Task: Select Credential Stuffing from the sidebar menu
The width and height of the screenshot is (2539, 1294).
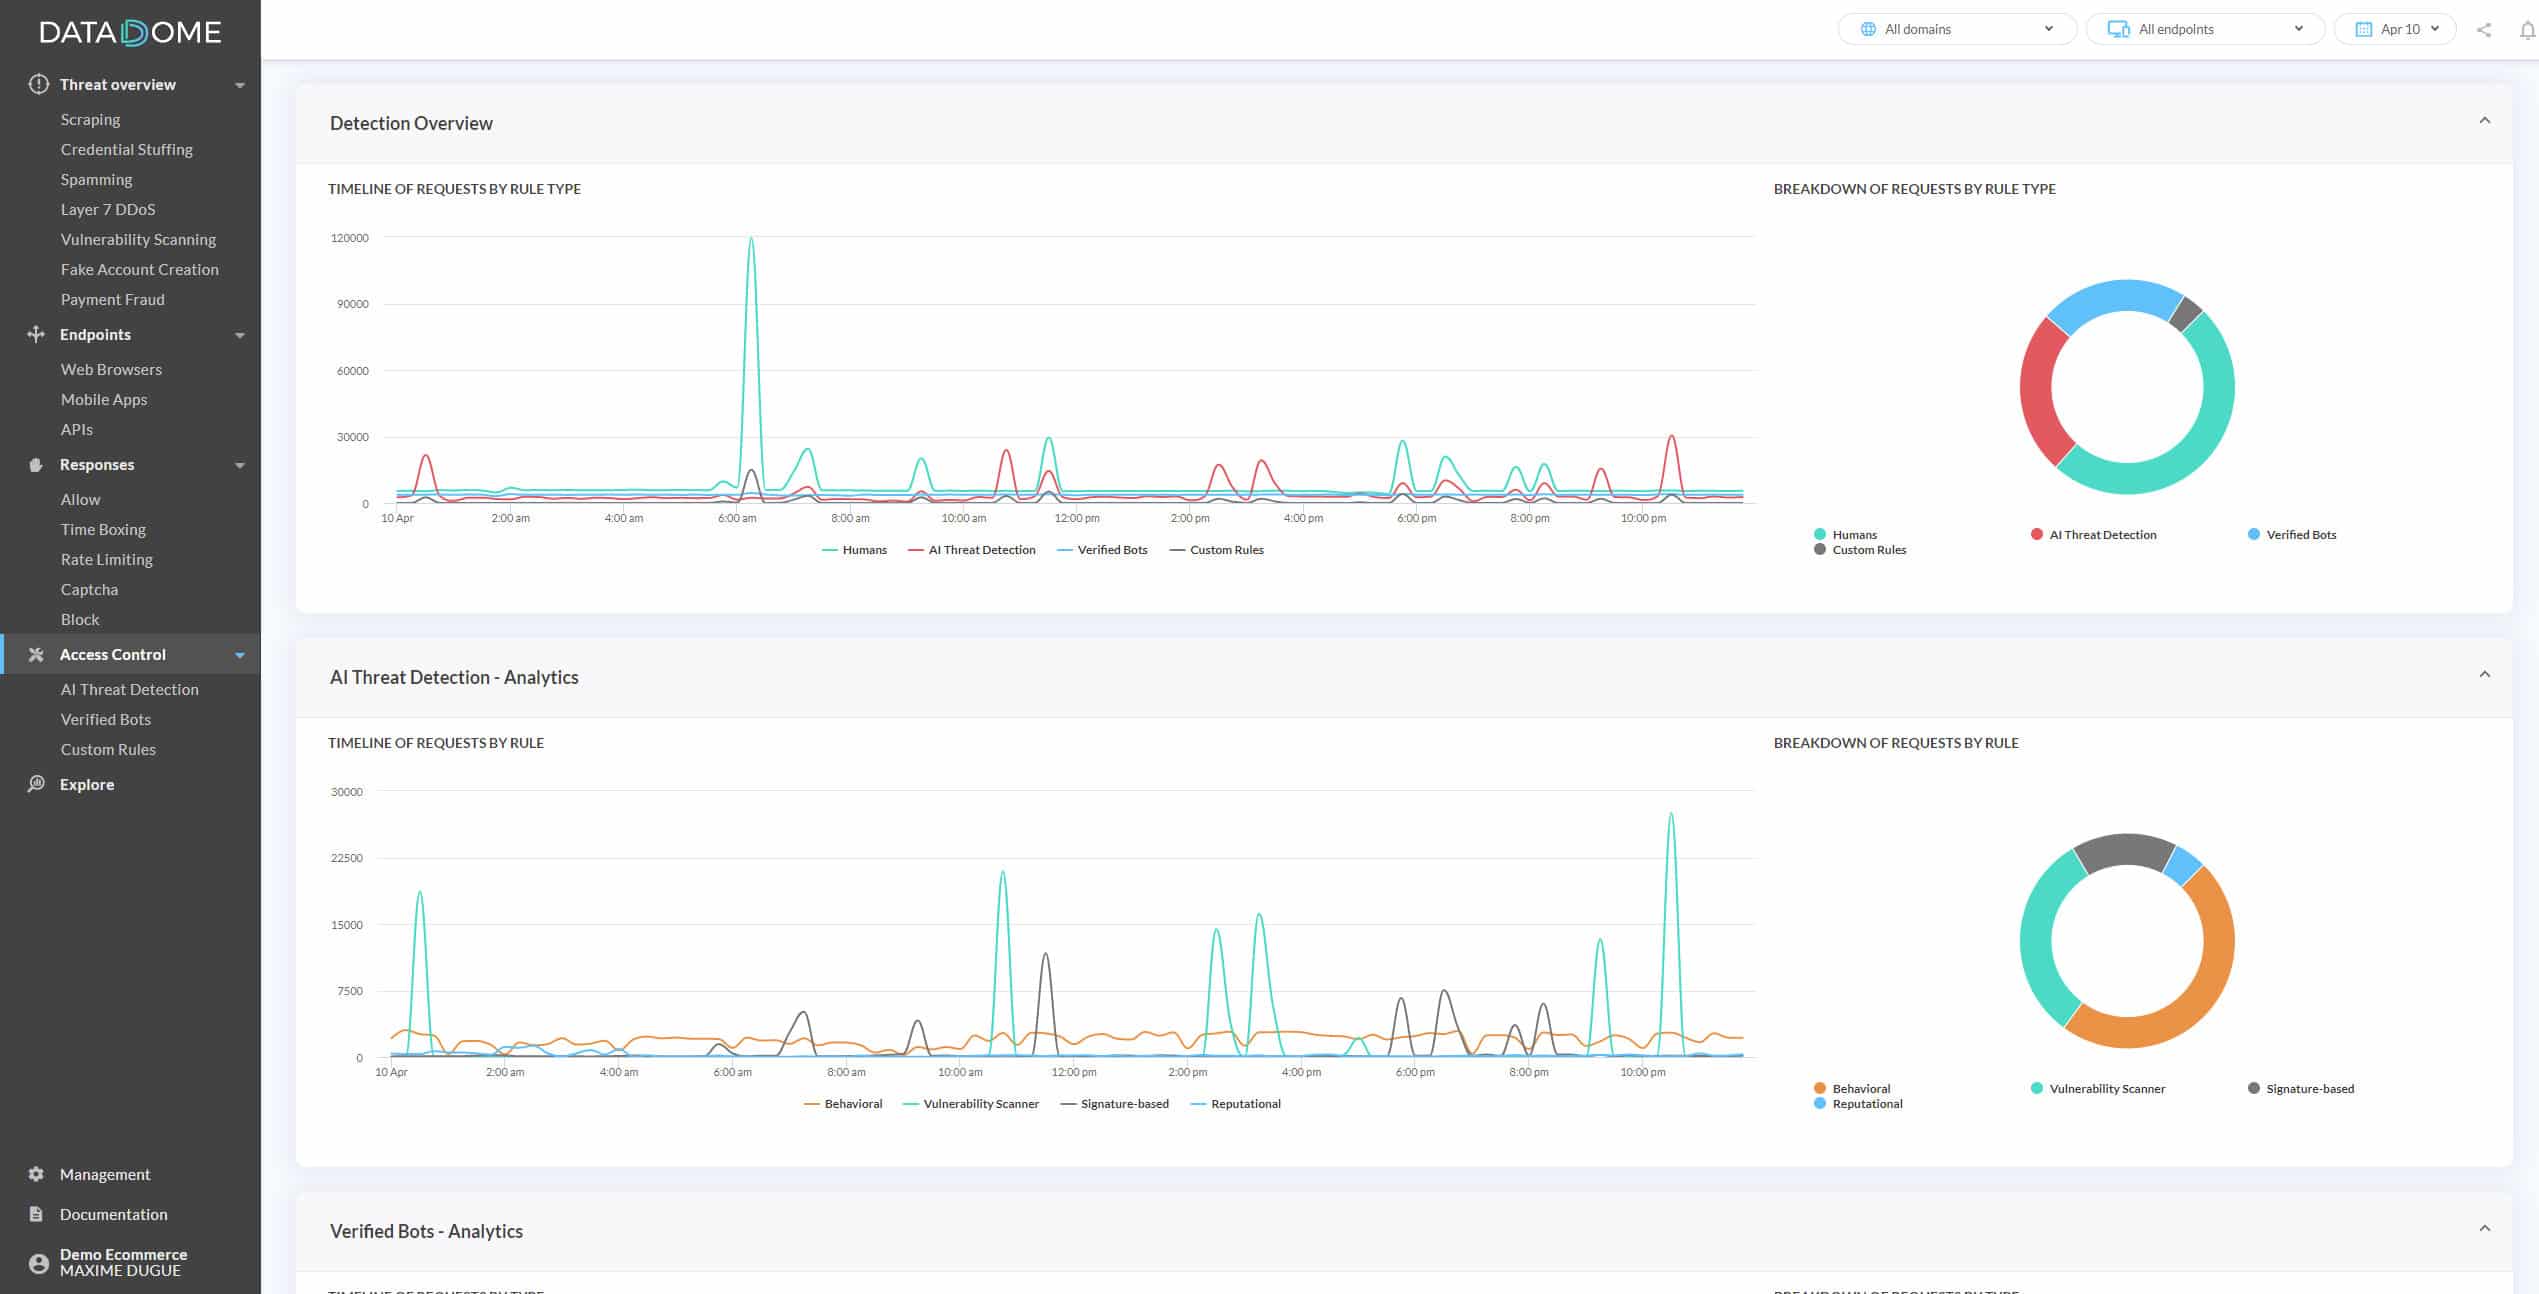Action: tap(127, 149)
